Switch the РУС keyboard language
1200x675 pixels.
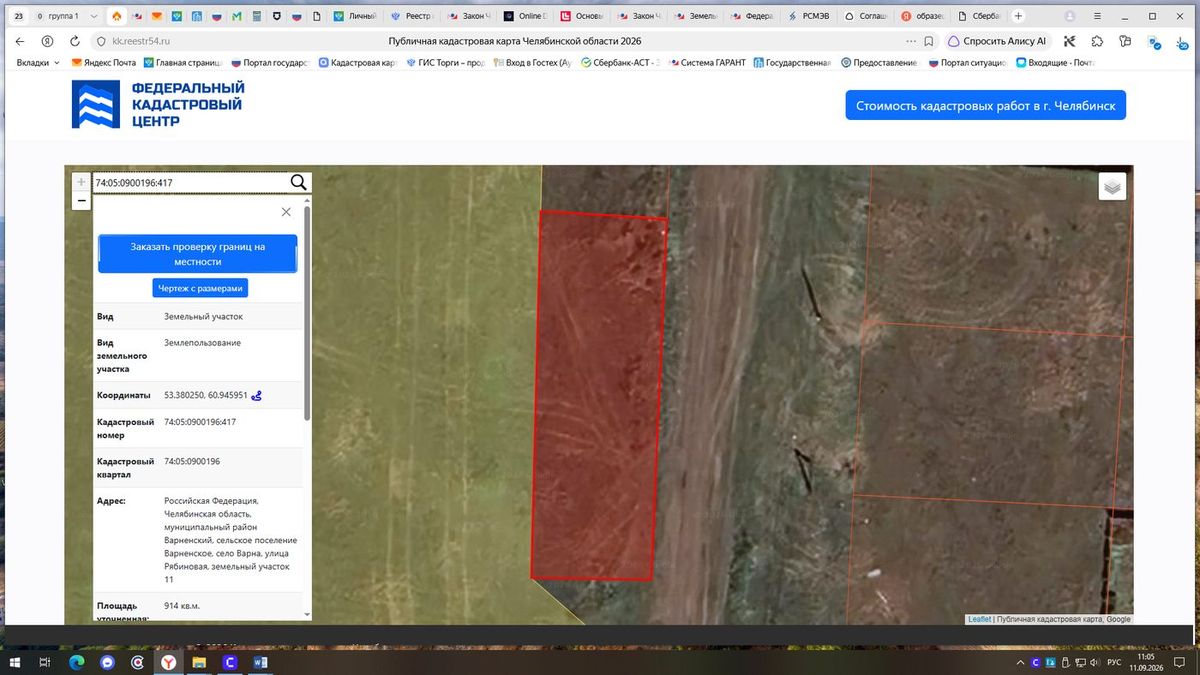coord(1113,662)
